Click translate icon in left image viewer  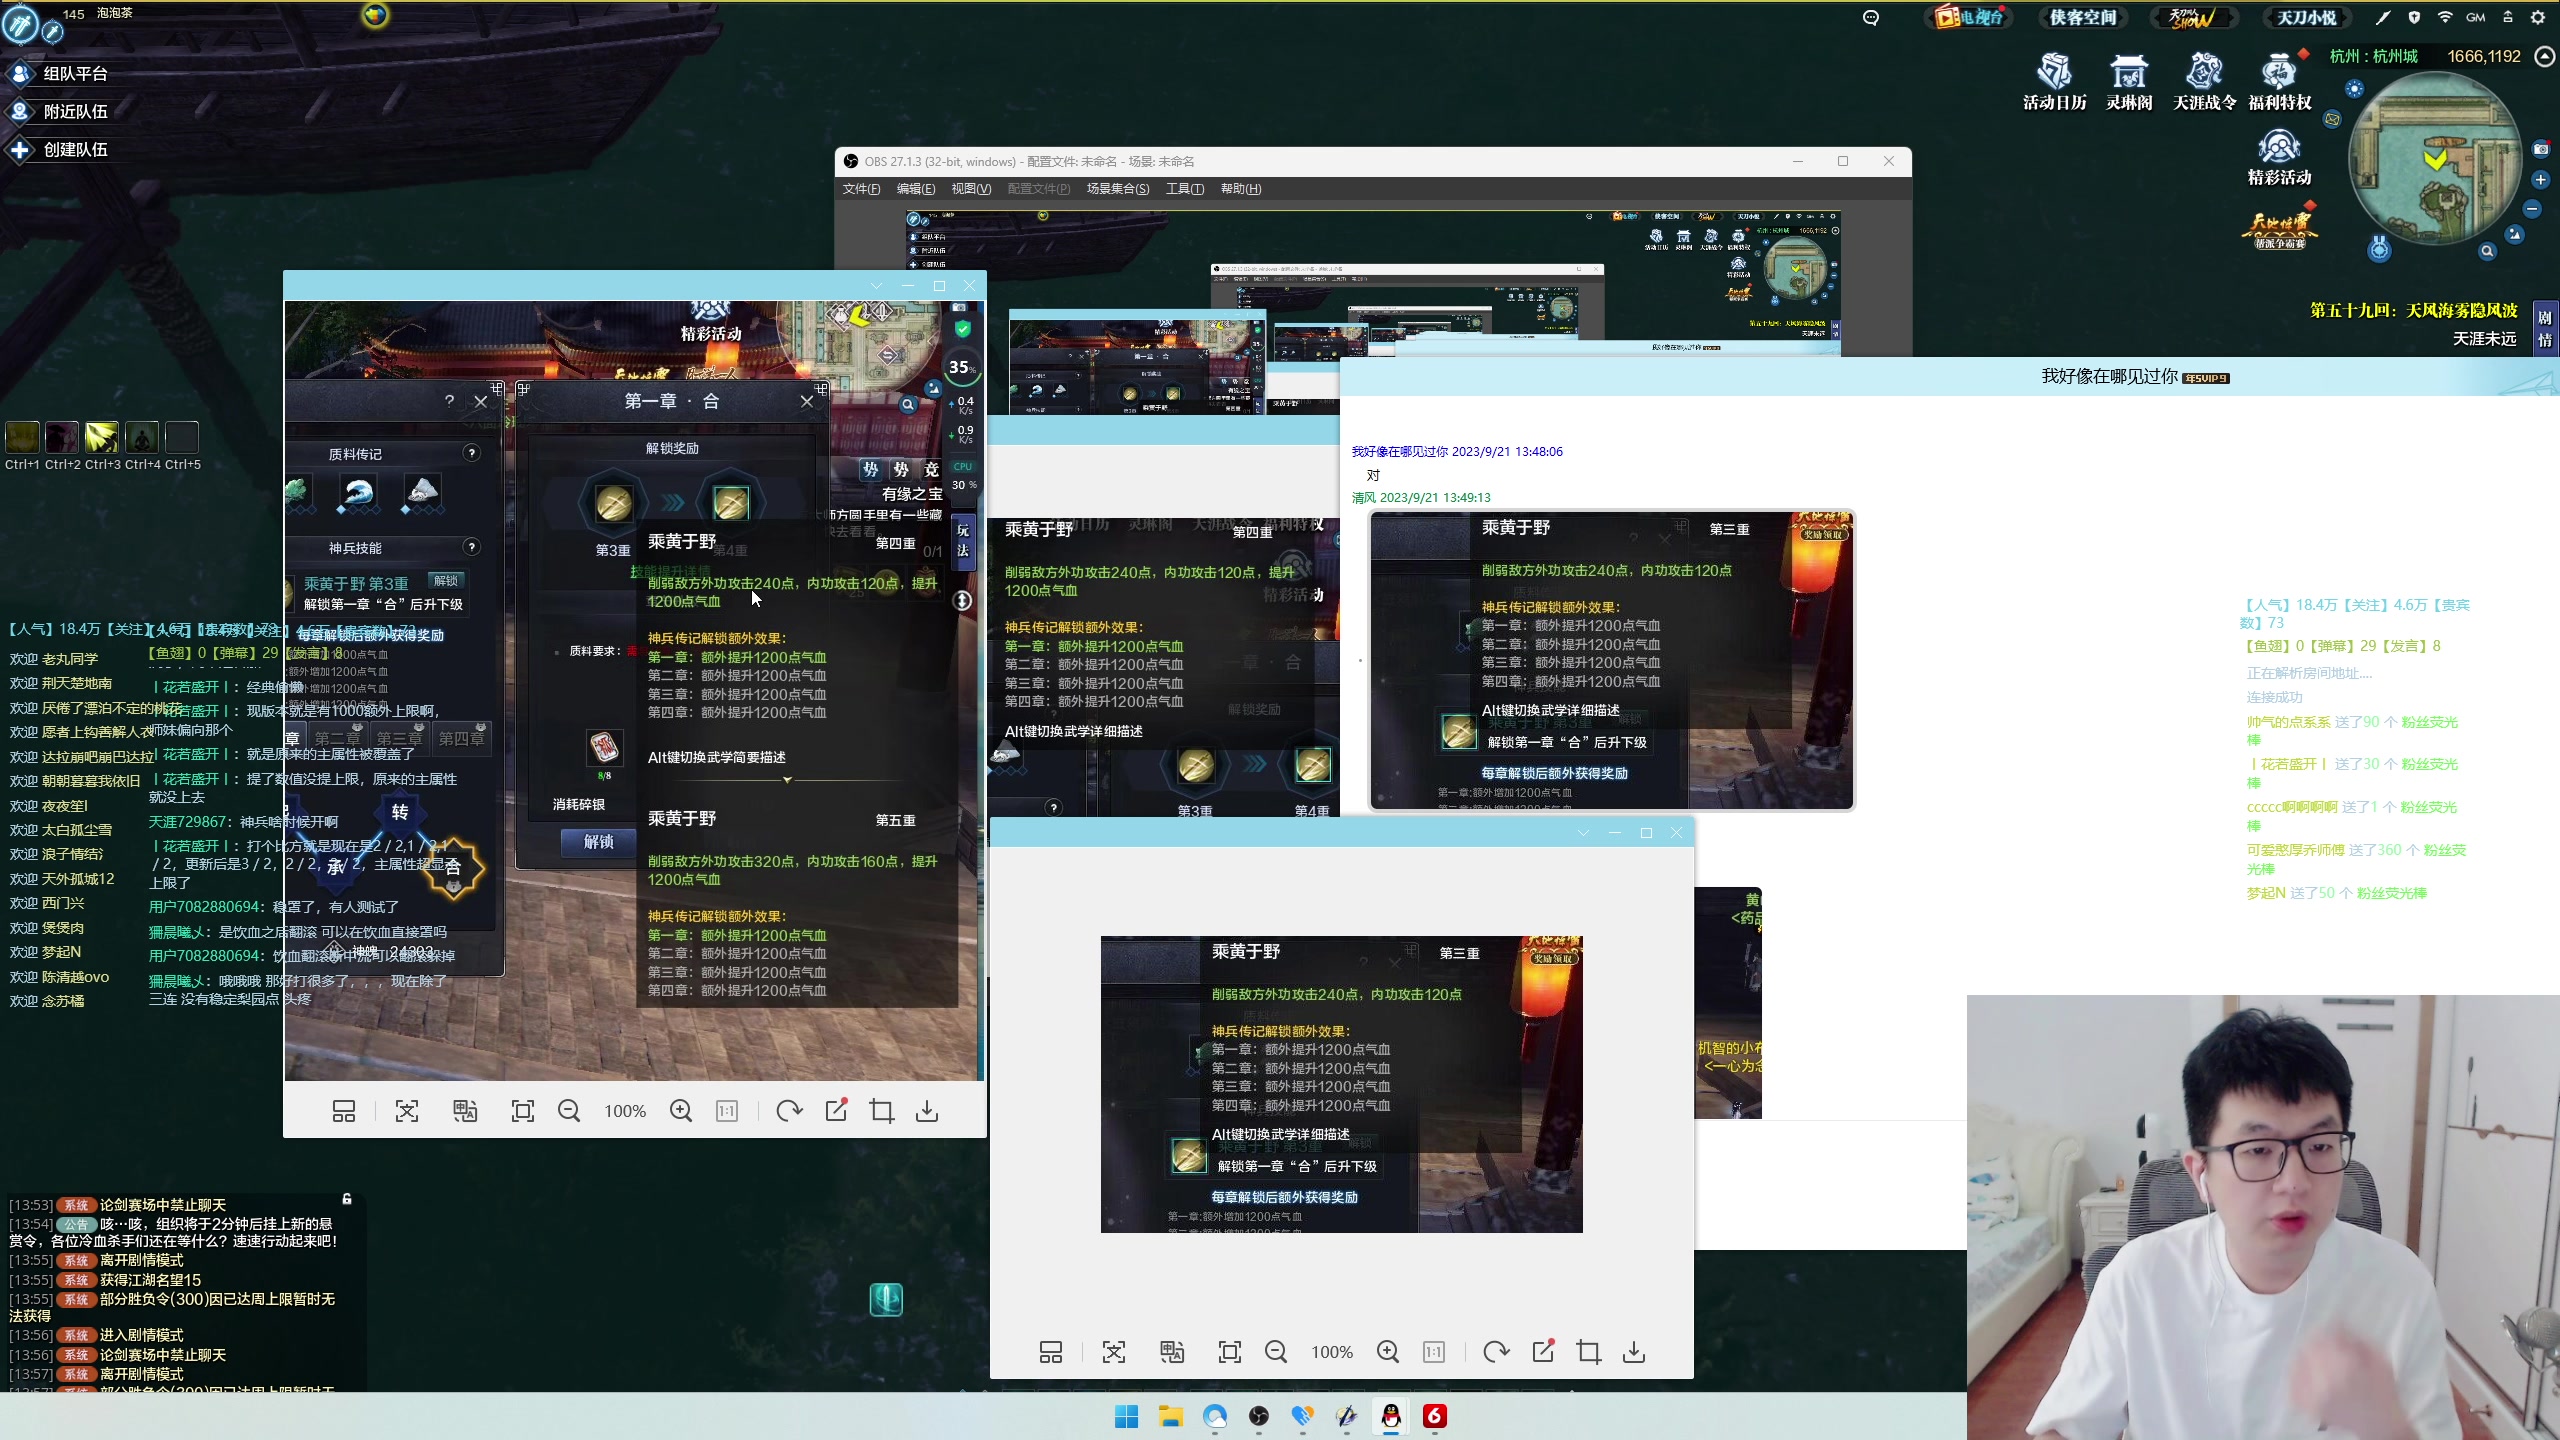(x=465, y=1111)
